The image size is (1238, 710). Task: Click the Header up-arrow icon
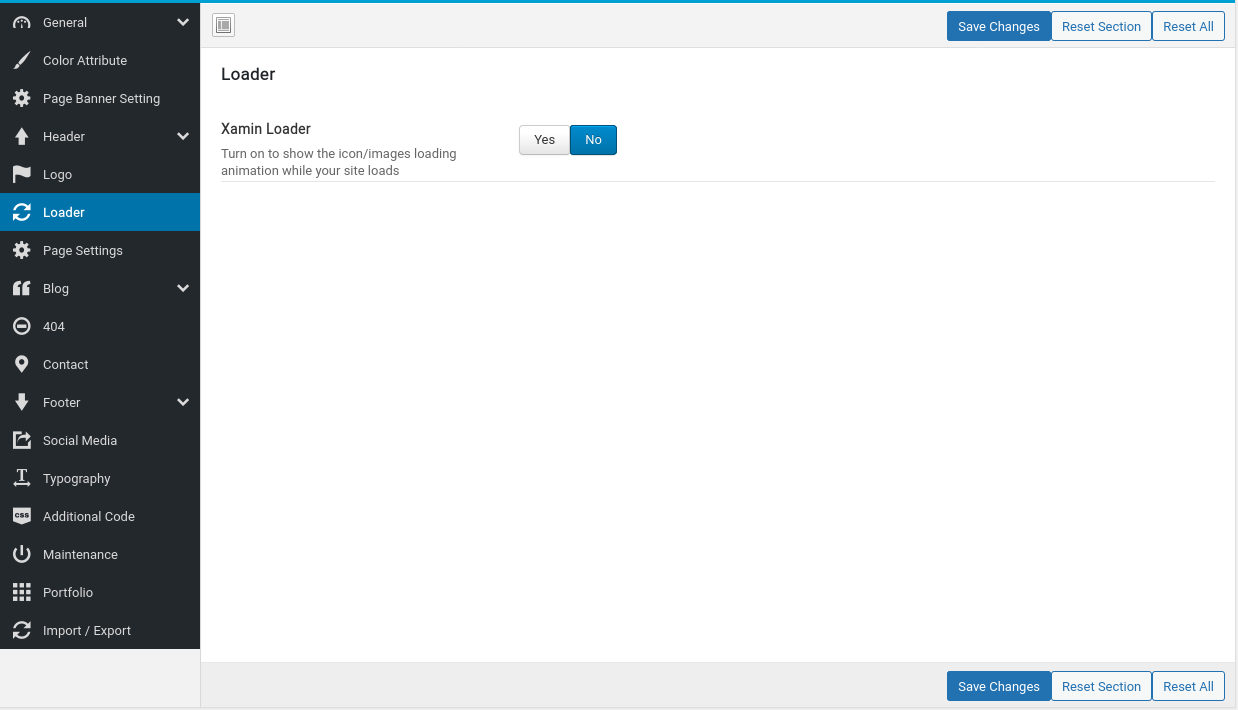(21, 136)
